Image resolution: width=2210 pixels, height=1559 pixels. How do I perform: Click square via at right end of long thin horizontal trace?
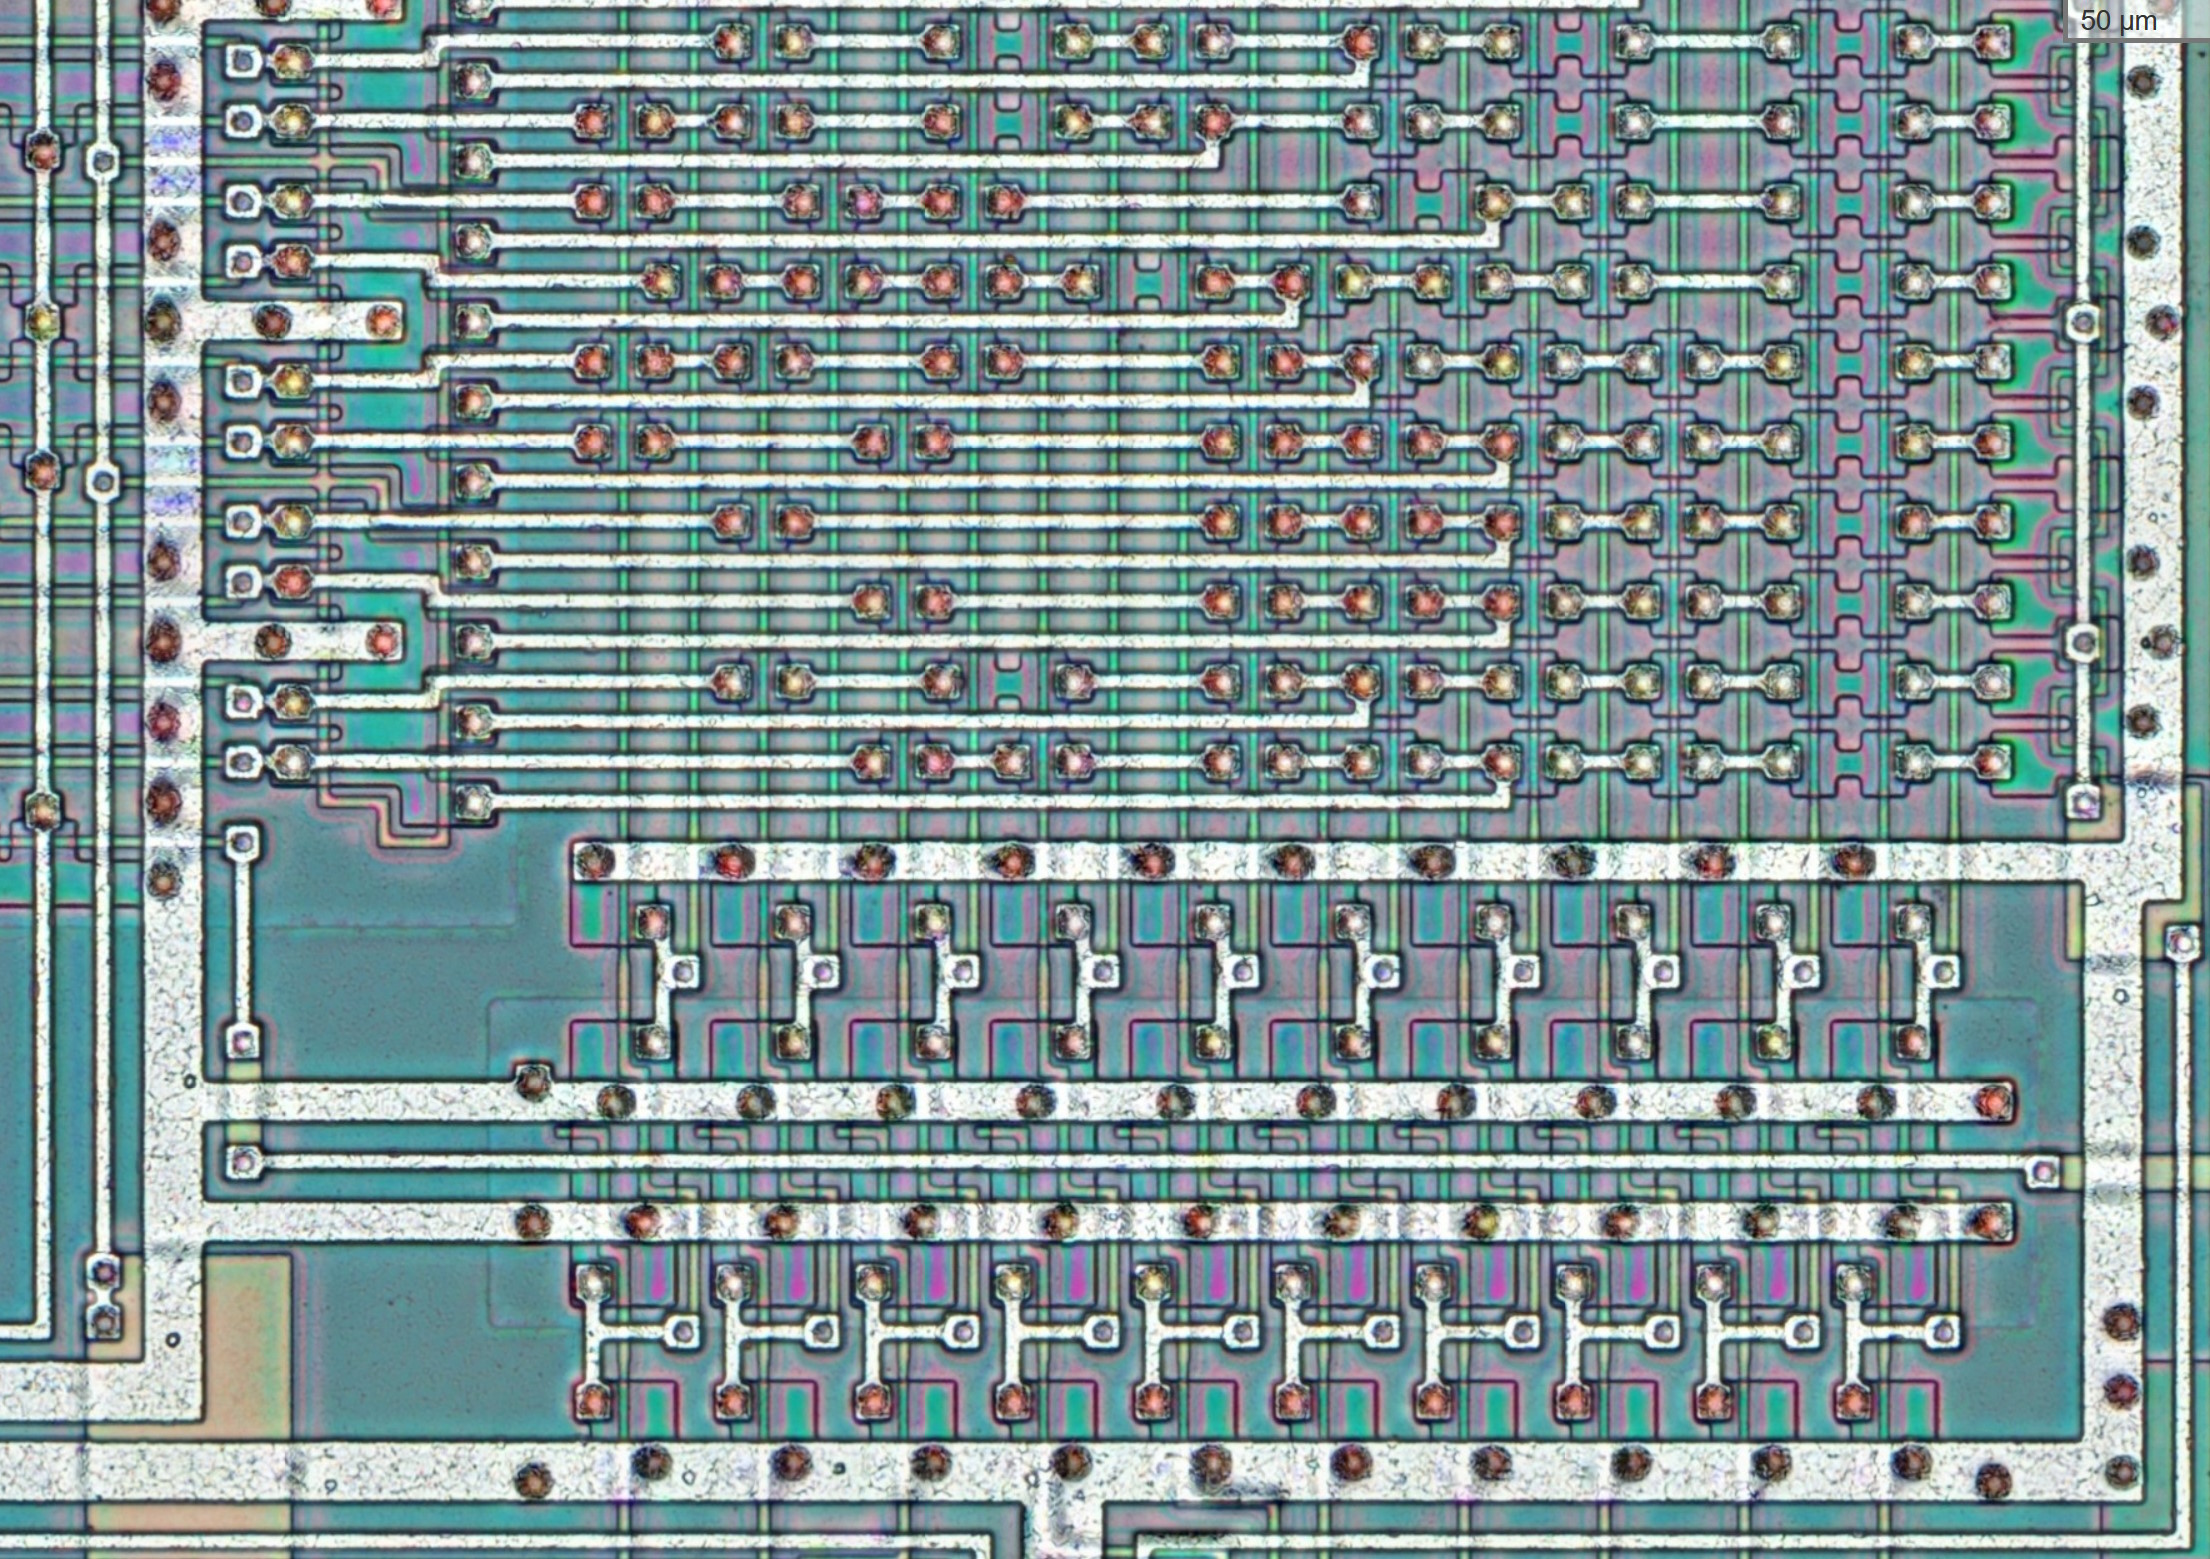[2044, 1171]
